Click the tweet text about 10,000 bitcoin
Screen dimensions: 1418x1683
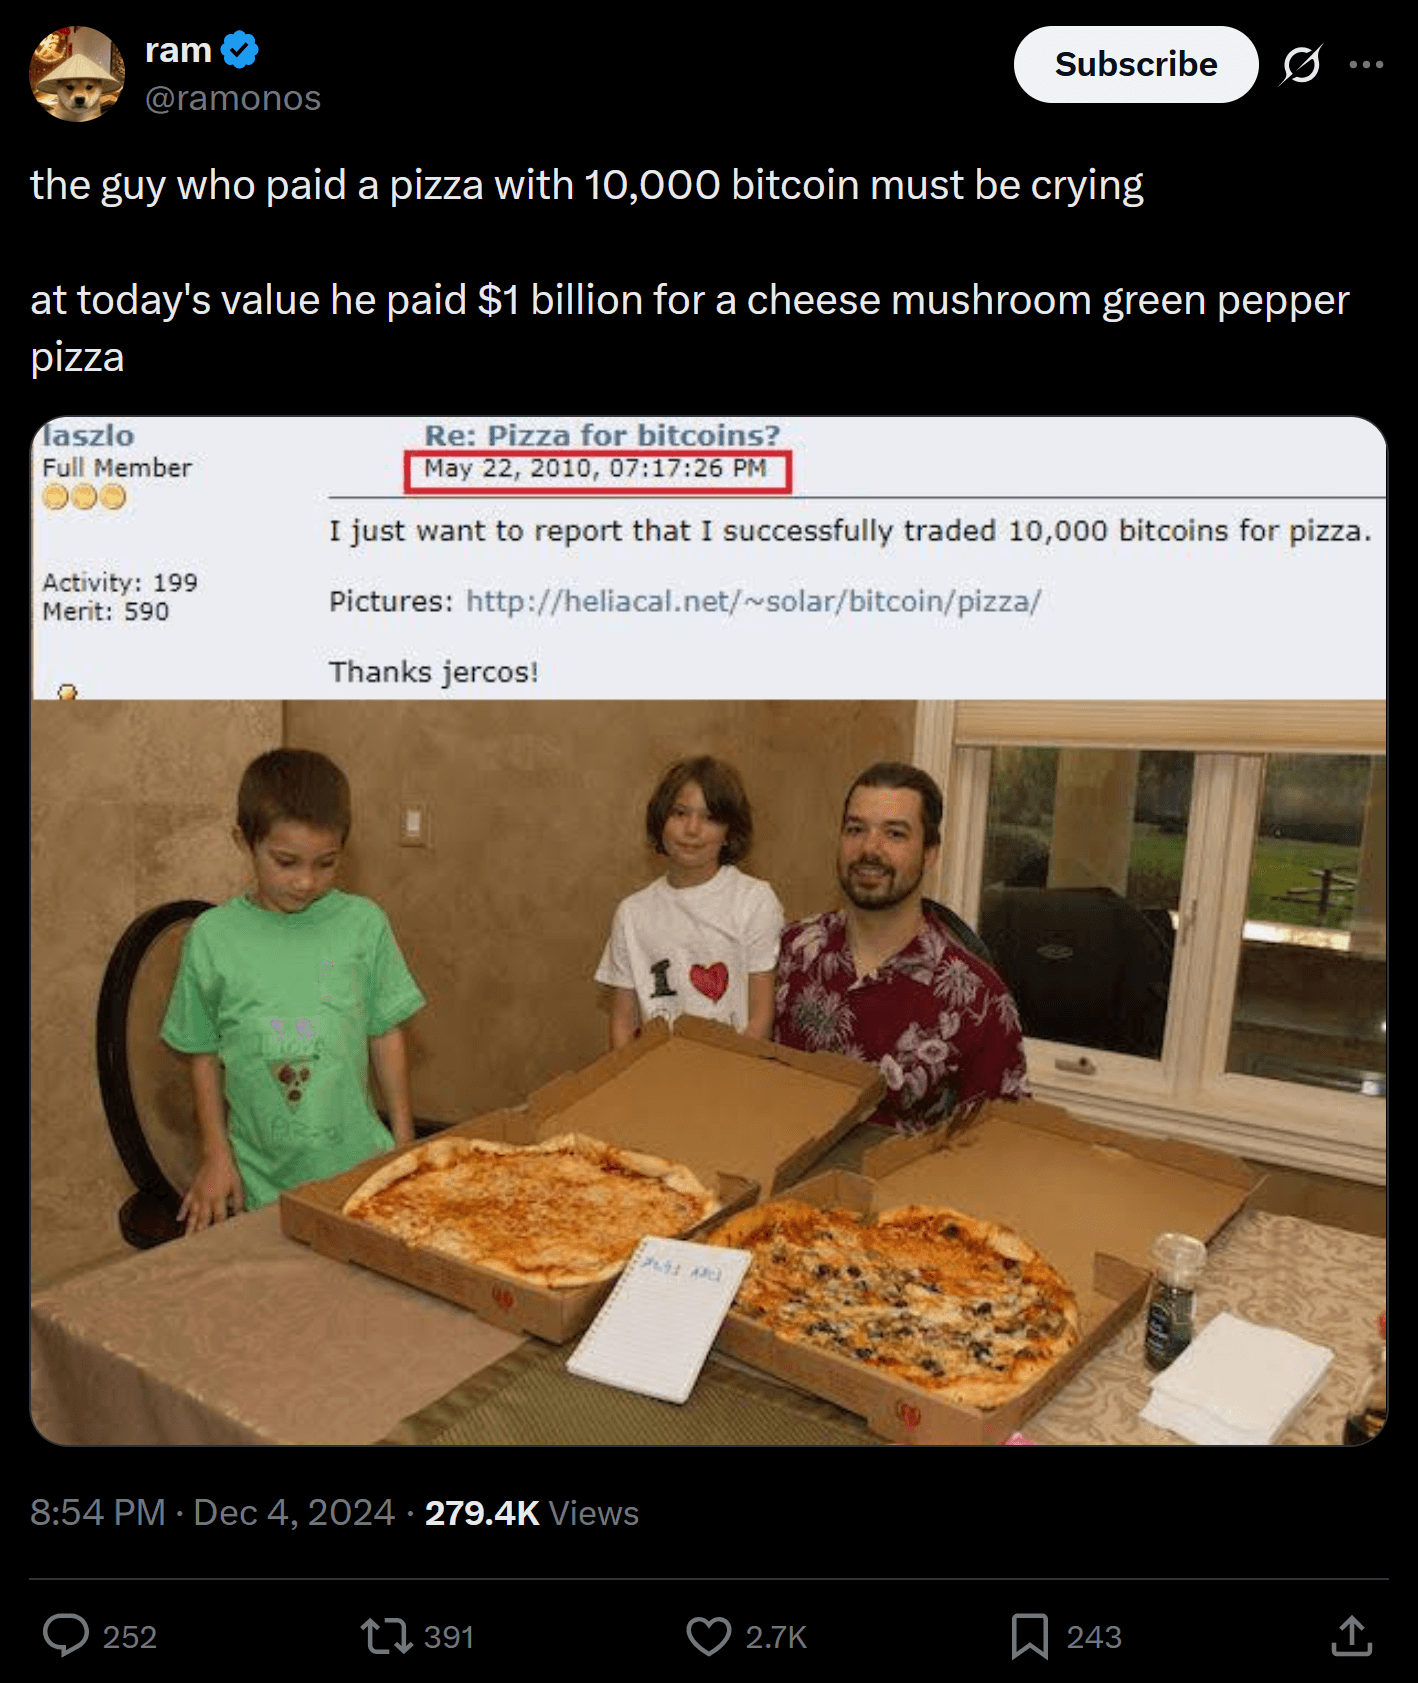[x=587, y=185]
